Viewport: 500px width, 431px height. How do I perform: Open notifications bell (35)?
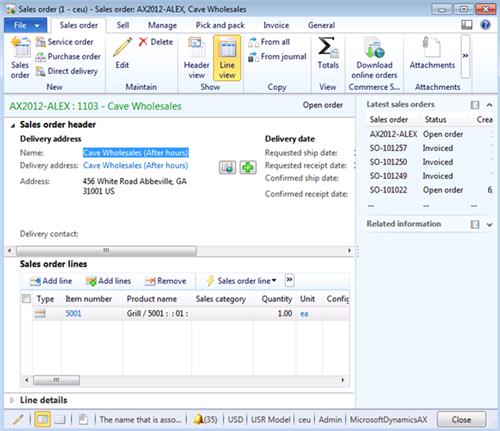coord(205,419)
